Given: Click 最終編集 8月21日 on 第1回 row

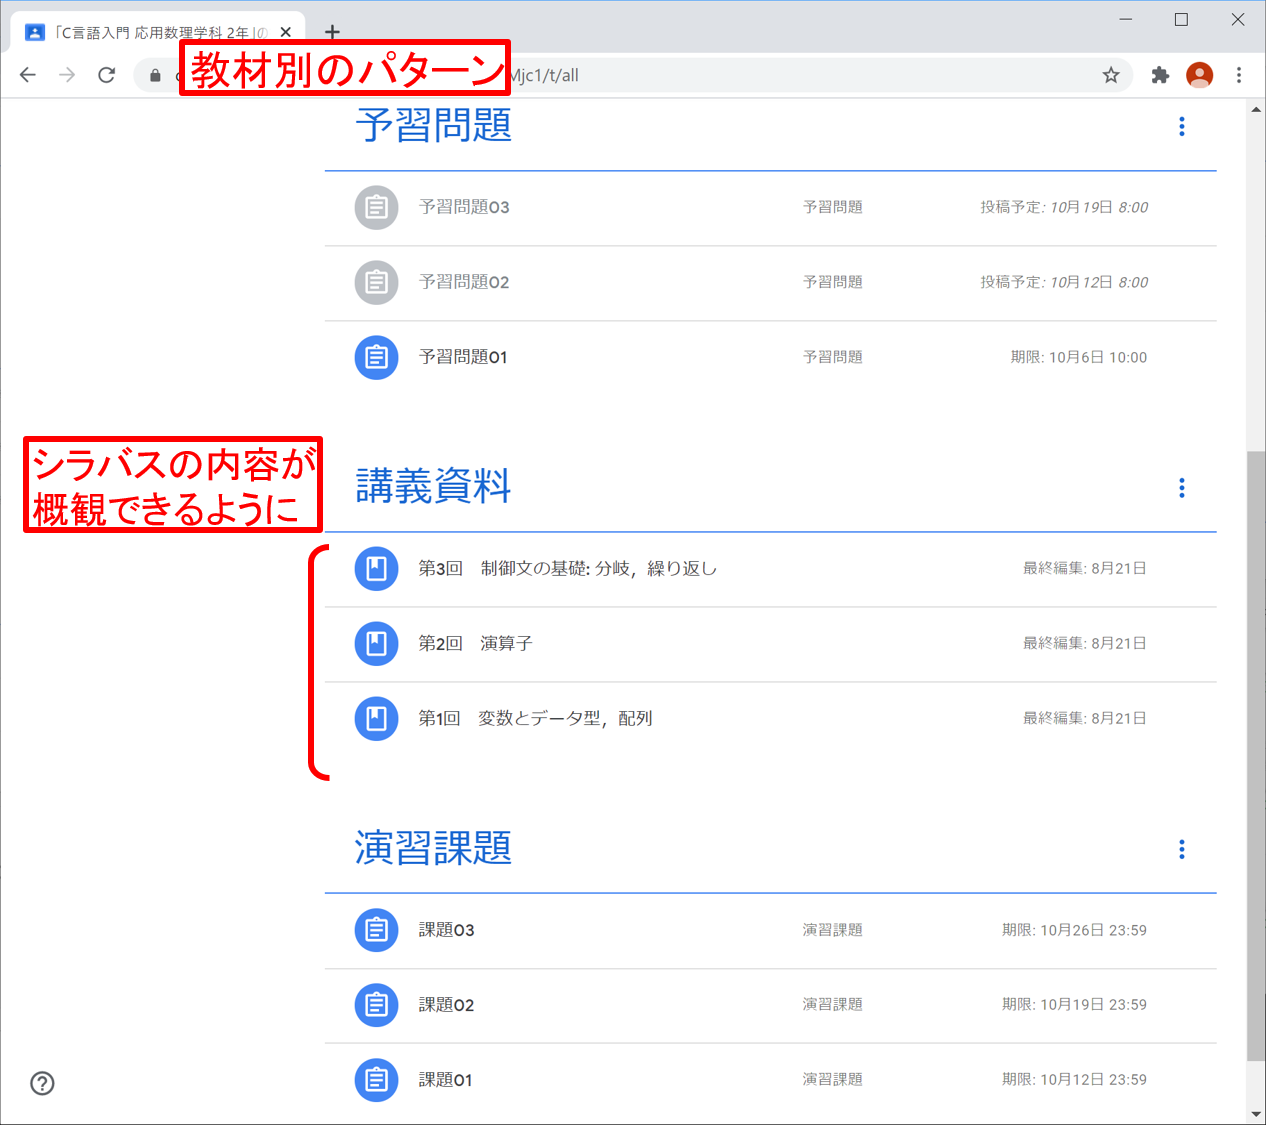Looking at the screenshot, I should [x=1084, y=718].
